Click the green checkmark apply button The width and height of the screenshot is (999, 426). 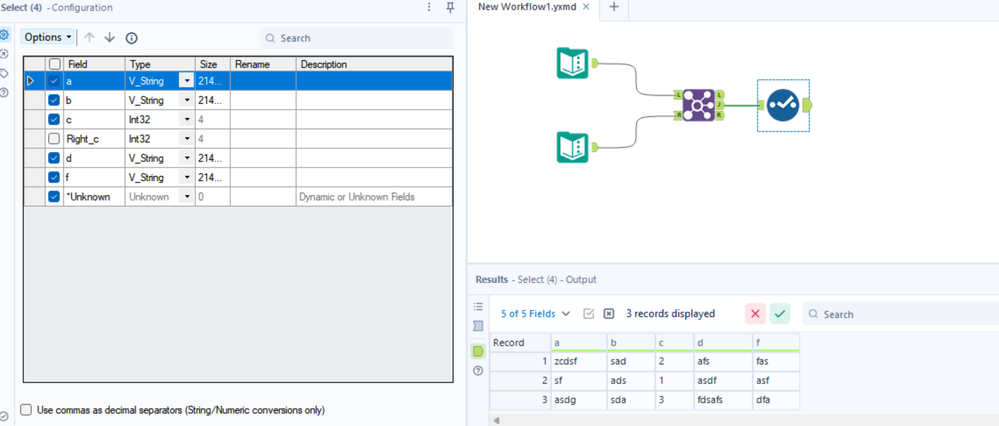(x=779, y=314)
